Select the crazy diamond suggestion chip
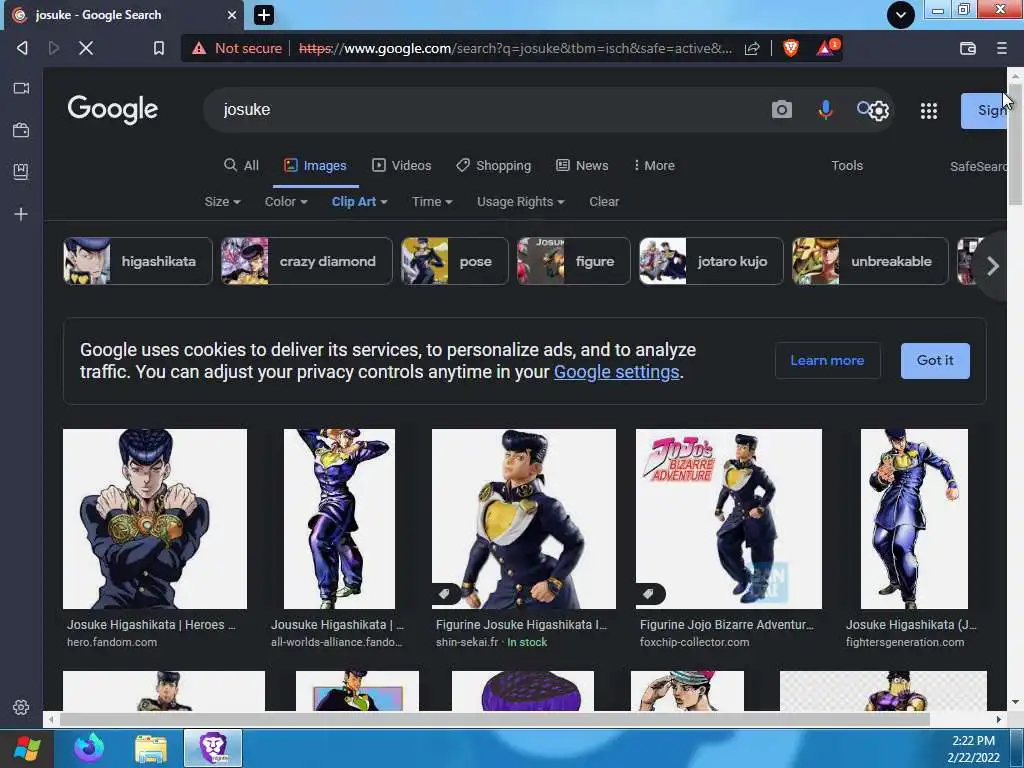Image resolution: width=1024 pixels, height=768 pixels. click(307, 261)
